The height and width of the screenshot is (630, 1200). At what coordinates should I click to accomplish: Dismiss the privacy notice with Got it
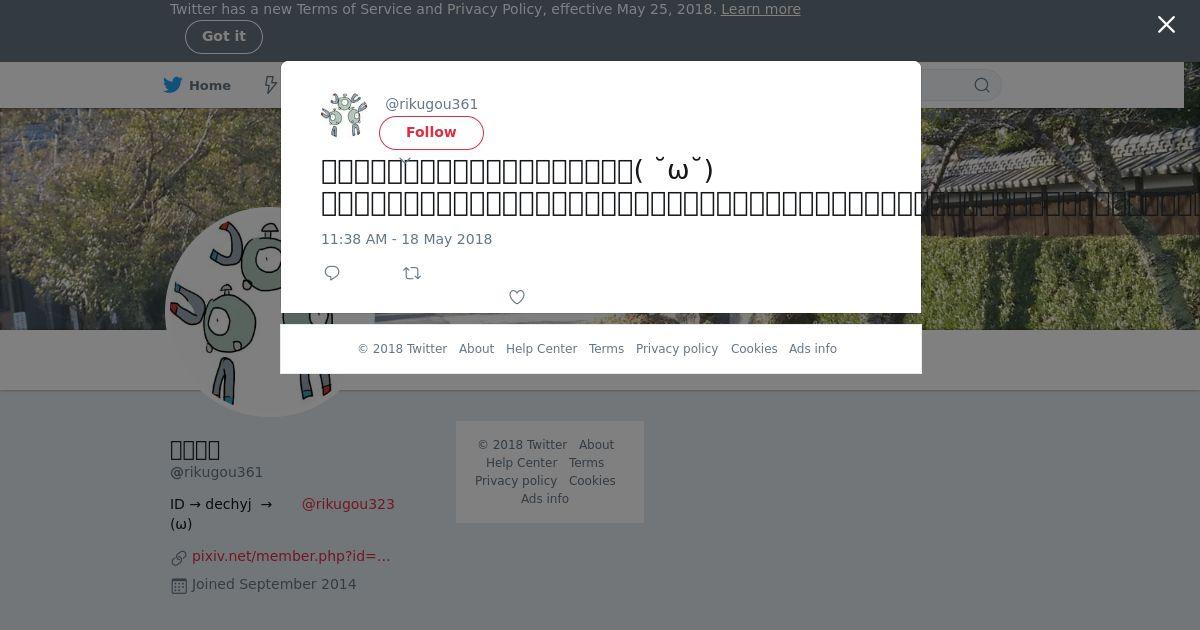tap(224, 36)
